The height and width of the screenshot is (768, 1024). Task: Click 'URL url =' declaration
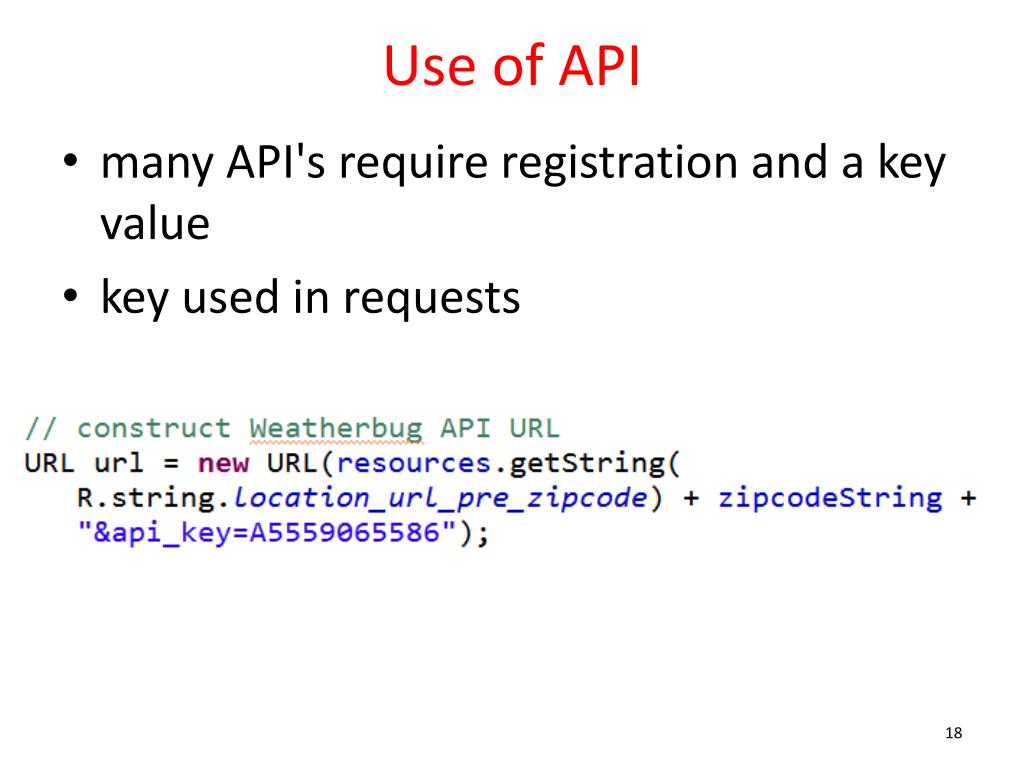click(x=101, y=463)
